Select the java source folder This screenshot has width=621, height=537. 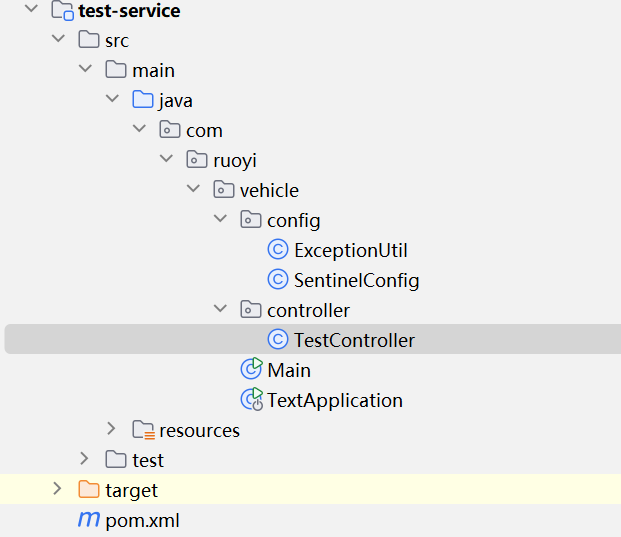pyautogui.click(x=175, y=100)
